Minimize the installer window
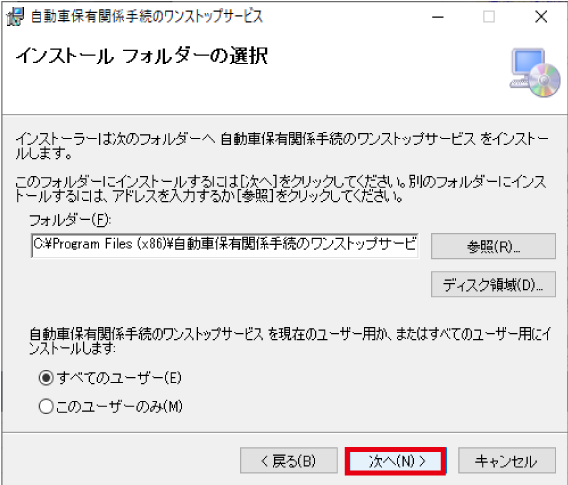 click(438, 17)
